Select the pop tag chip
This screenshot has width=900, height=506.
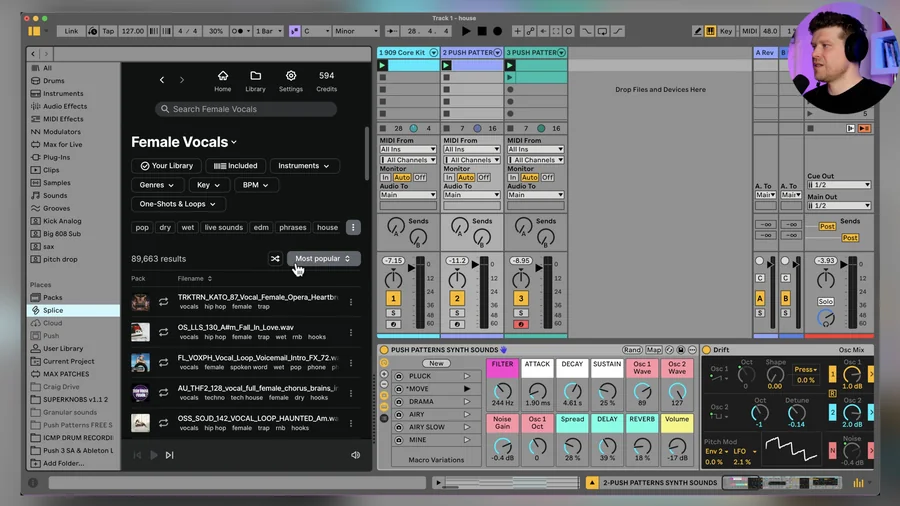click(x=142, y=227)
